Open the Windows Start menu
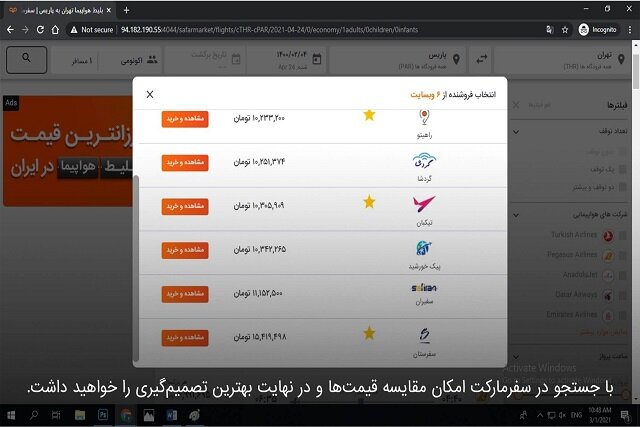Screen dimensions: 640x427 pos(11,415)
